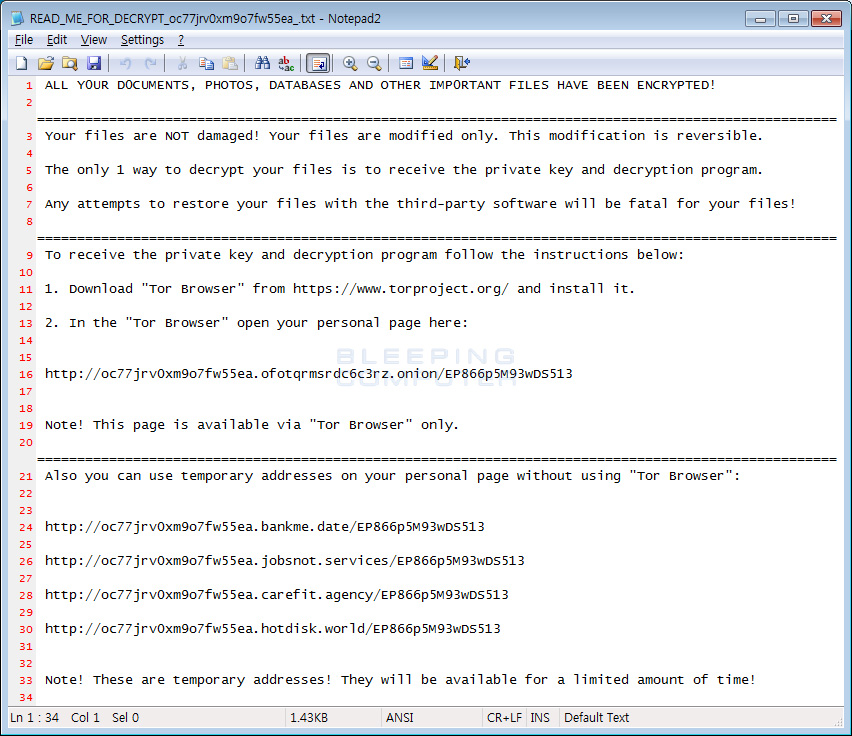Click the line 'To receive the private key'
Viewport: 852px width, 736px height.
(x=365, y=255)
